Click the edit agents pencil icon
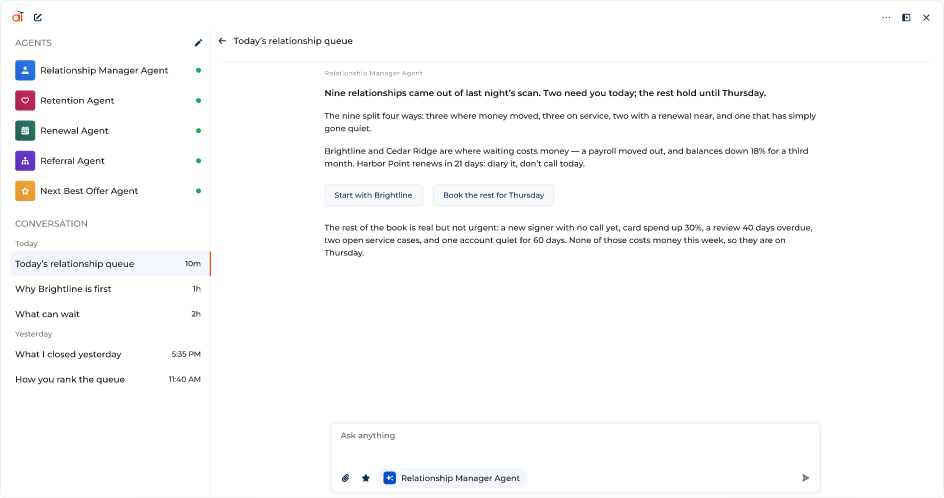Screen dimensions: 944x498 pos(199,43)
